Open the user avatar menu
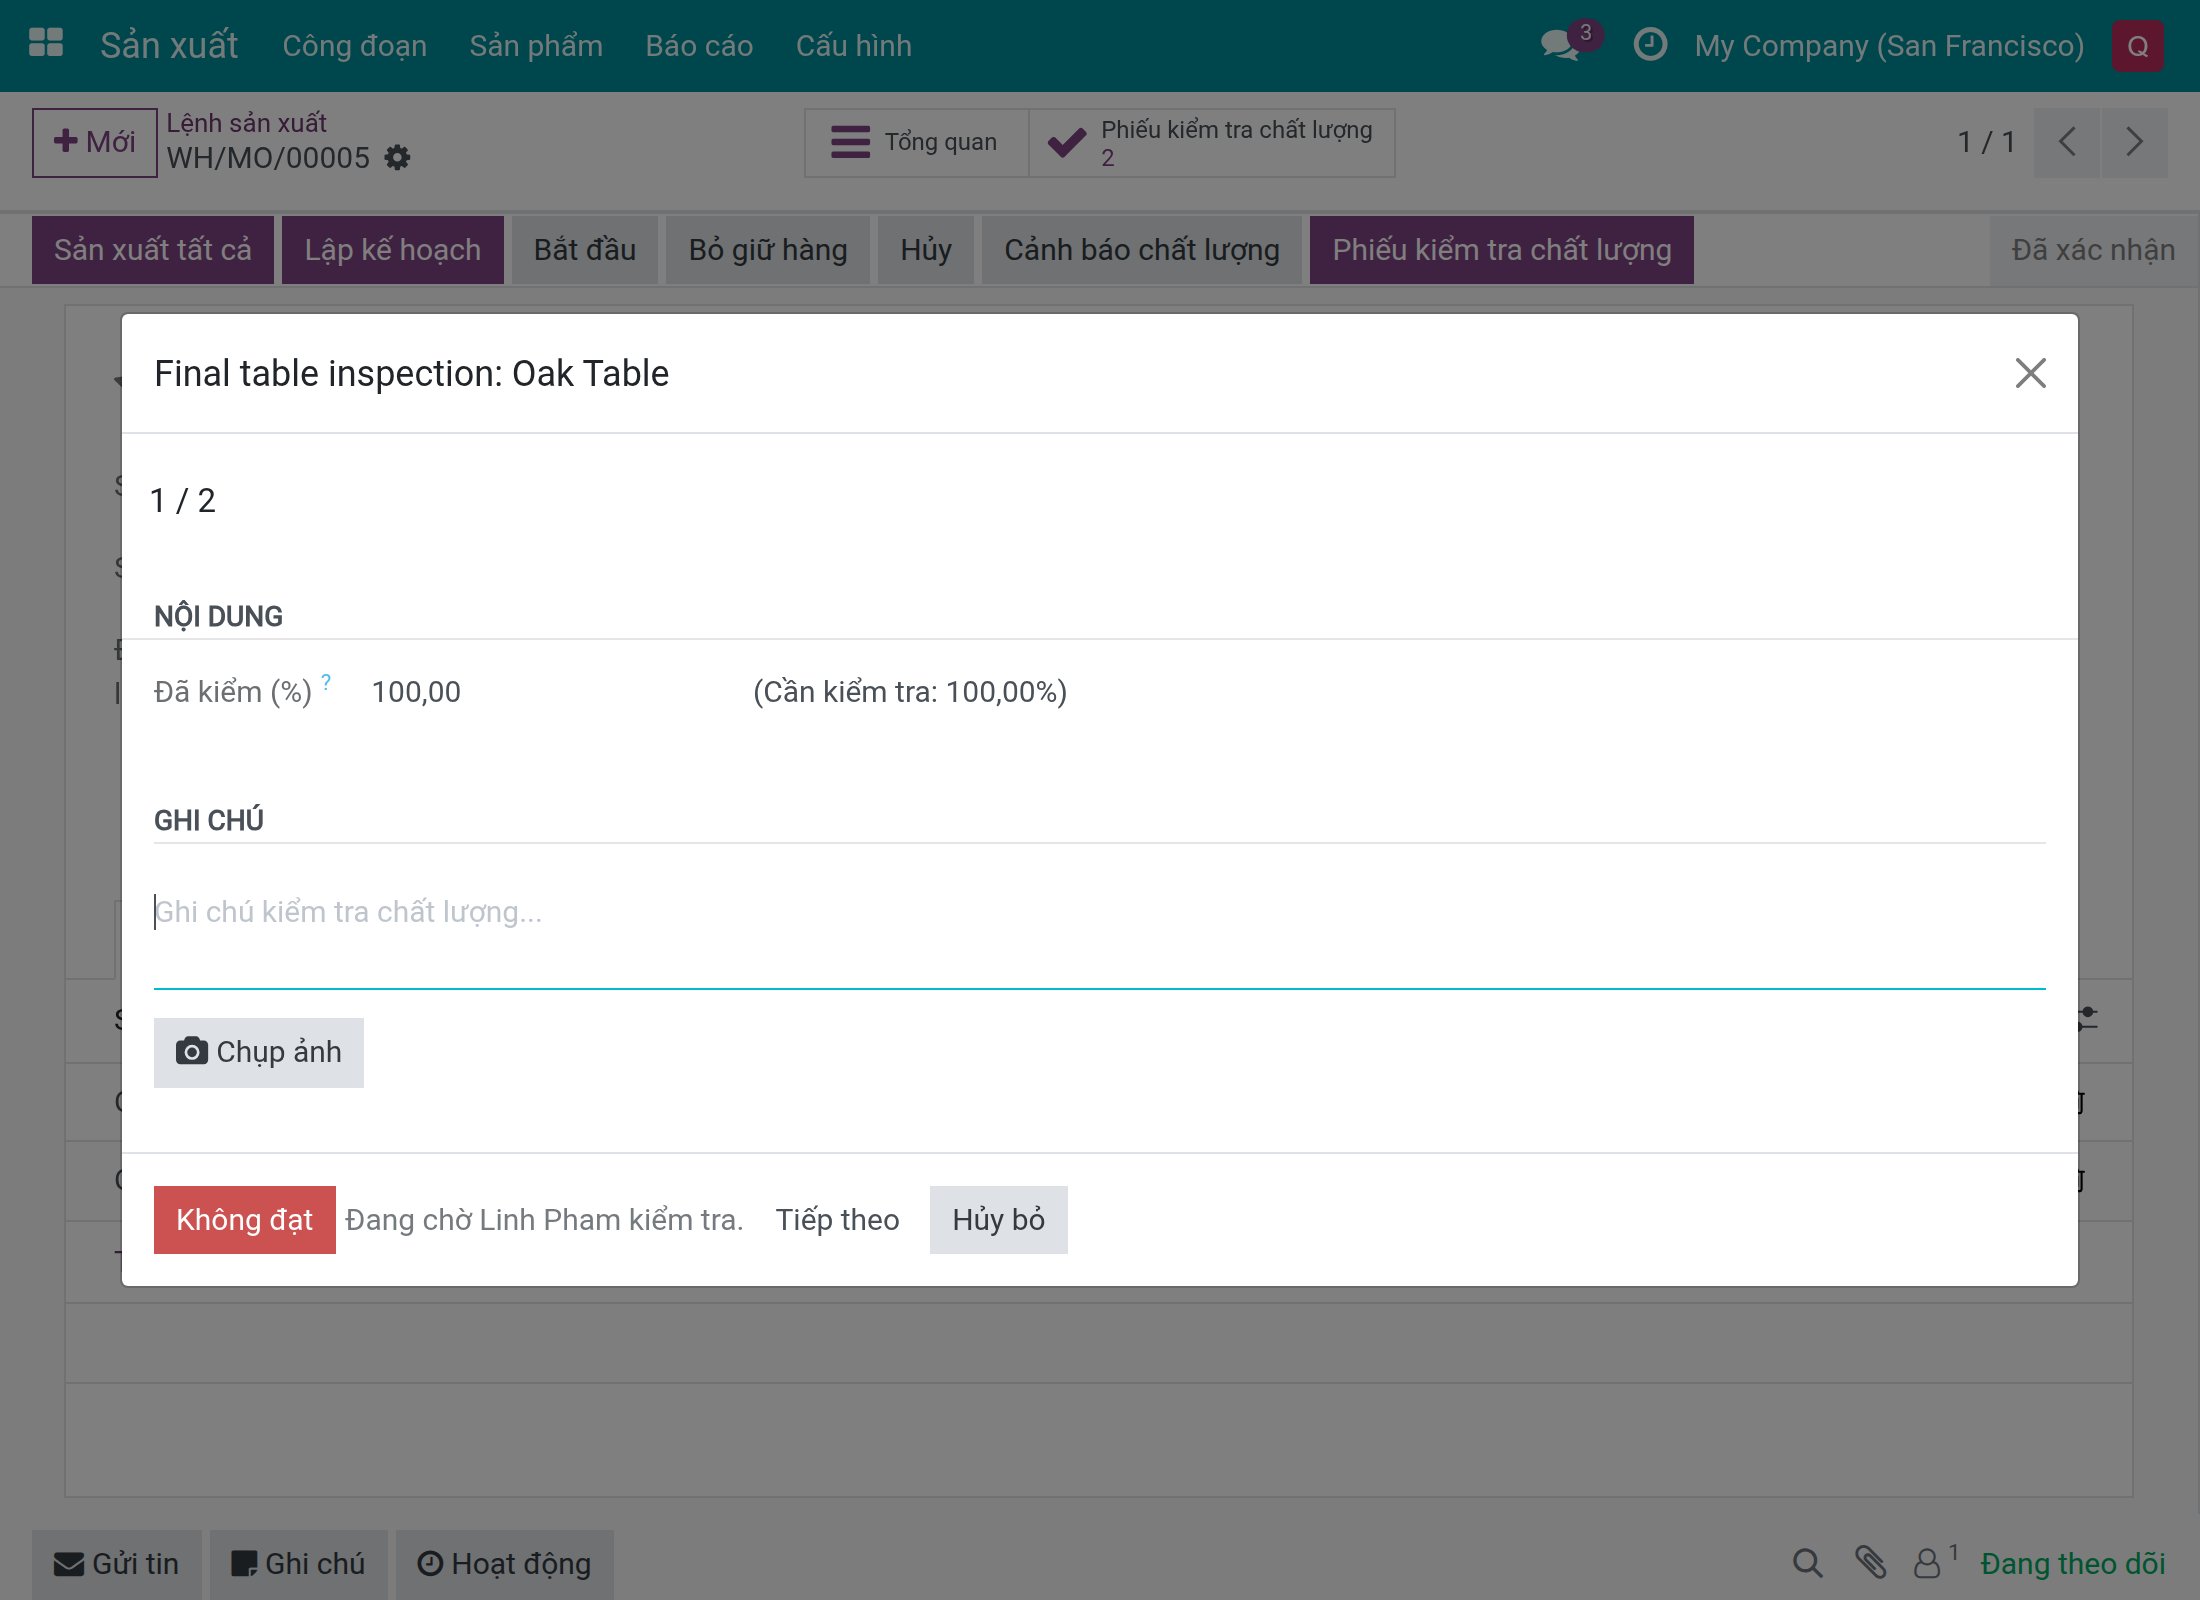2200x1600 pixels. point(2137,46)
